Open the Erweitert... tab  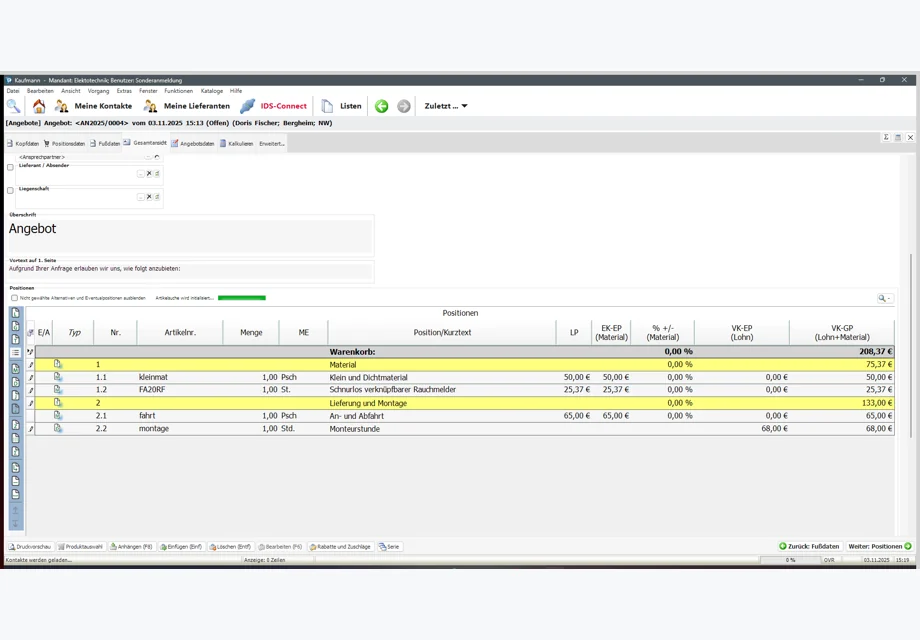click(x=272, y=143)
